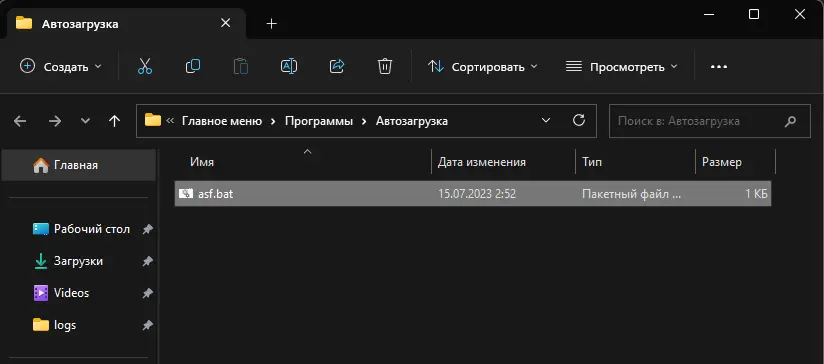The image size is (824, 364).
Task: Click the asf.bat file icon
Action: click(x=186, y=193)
